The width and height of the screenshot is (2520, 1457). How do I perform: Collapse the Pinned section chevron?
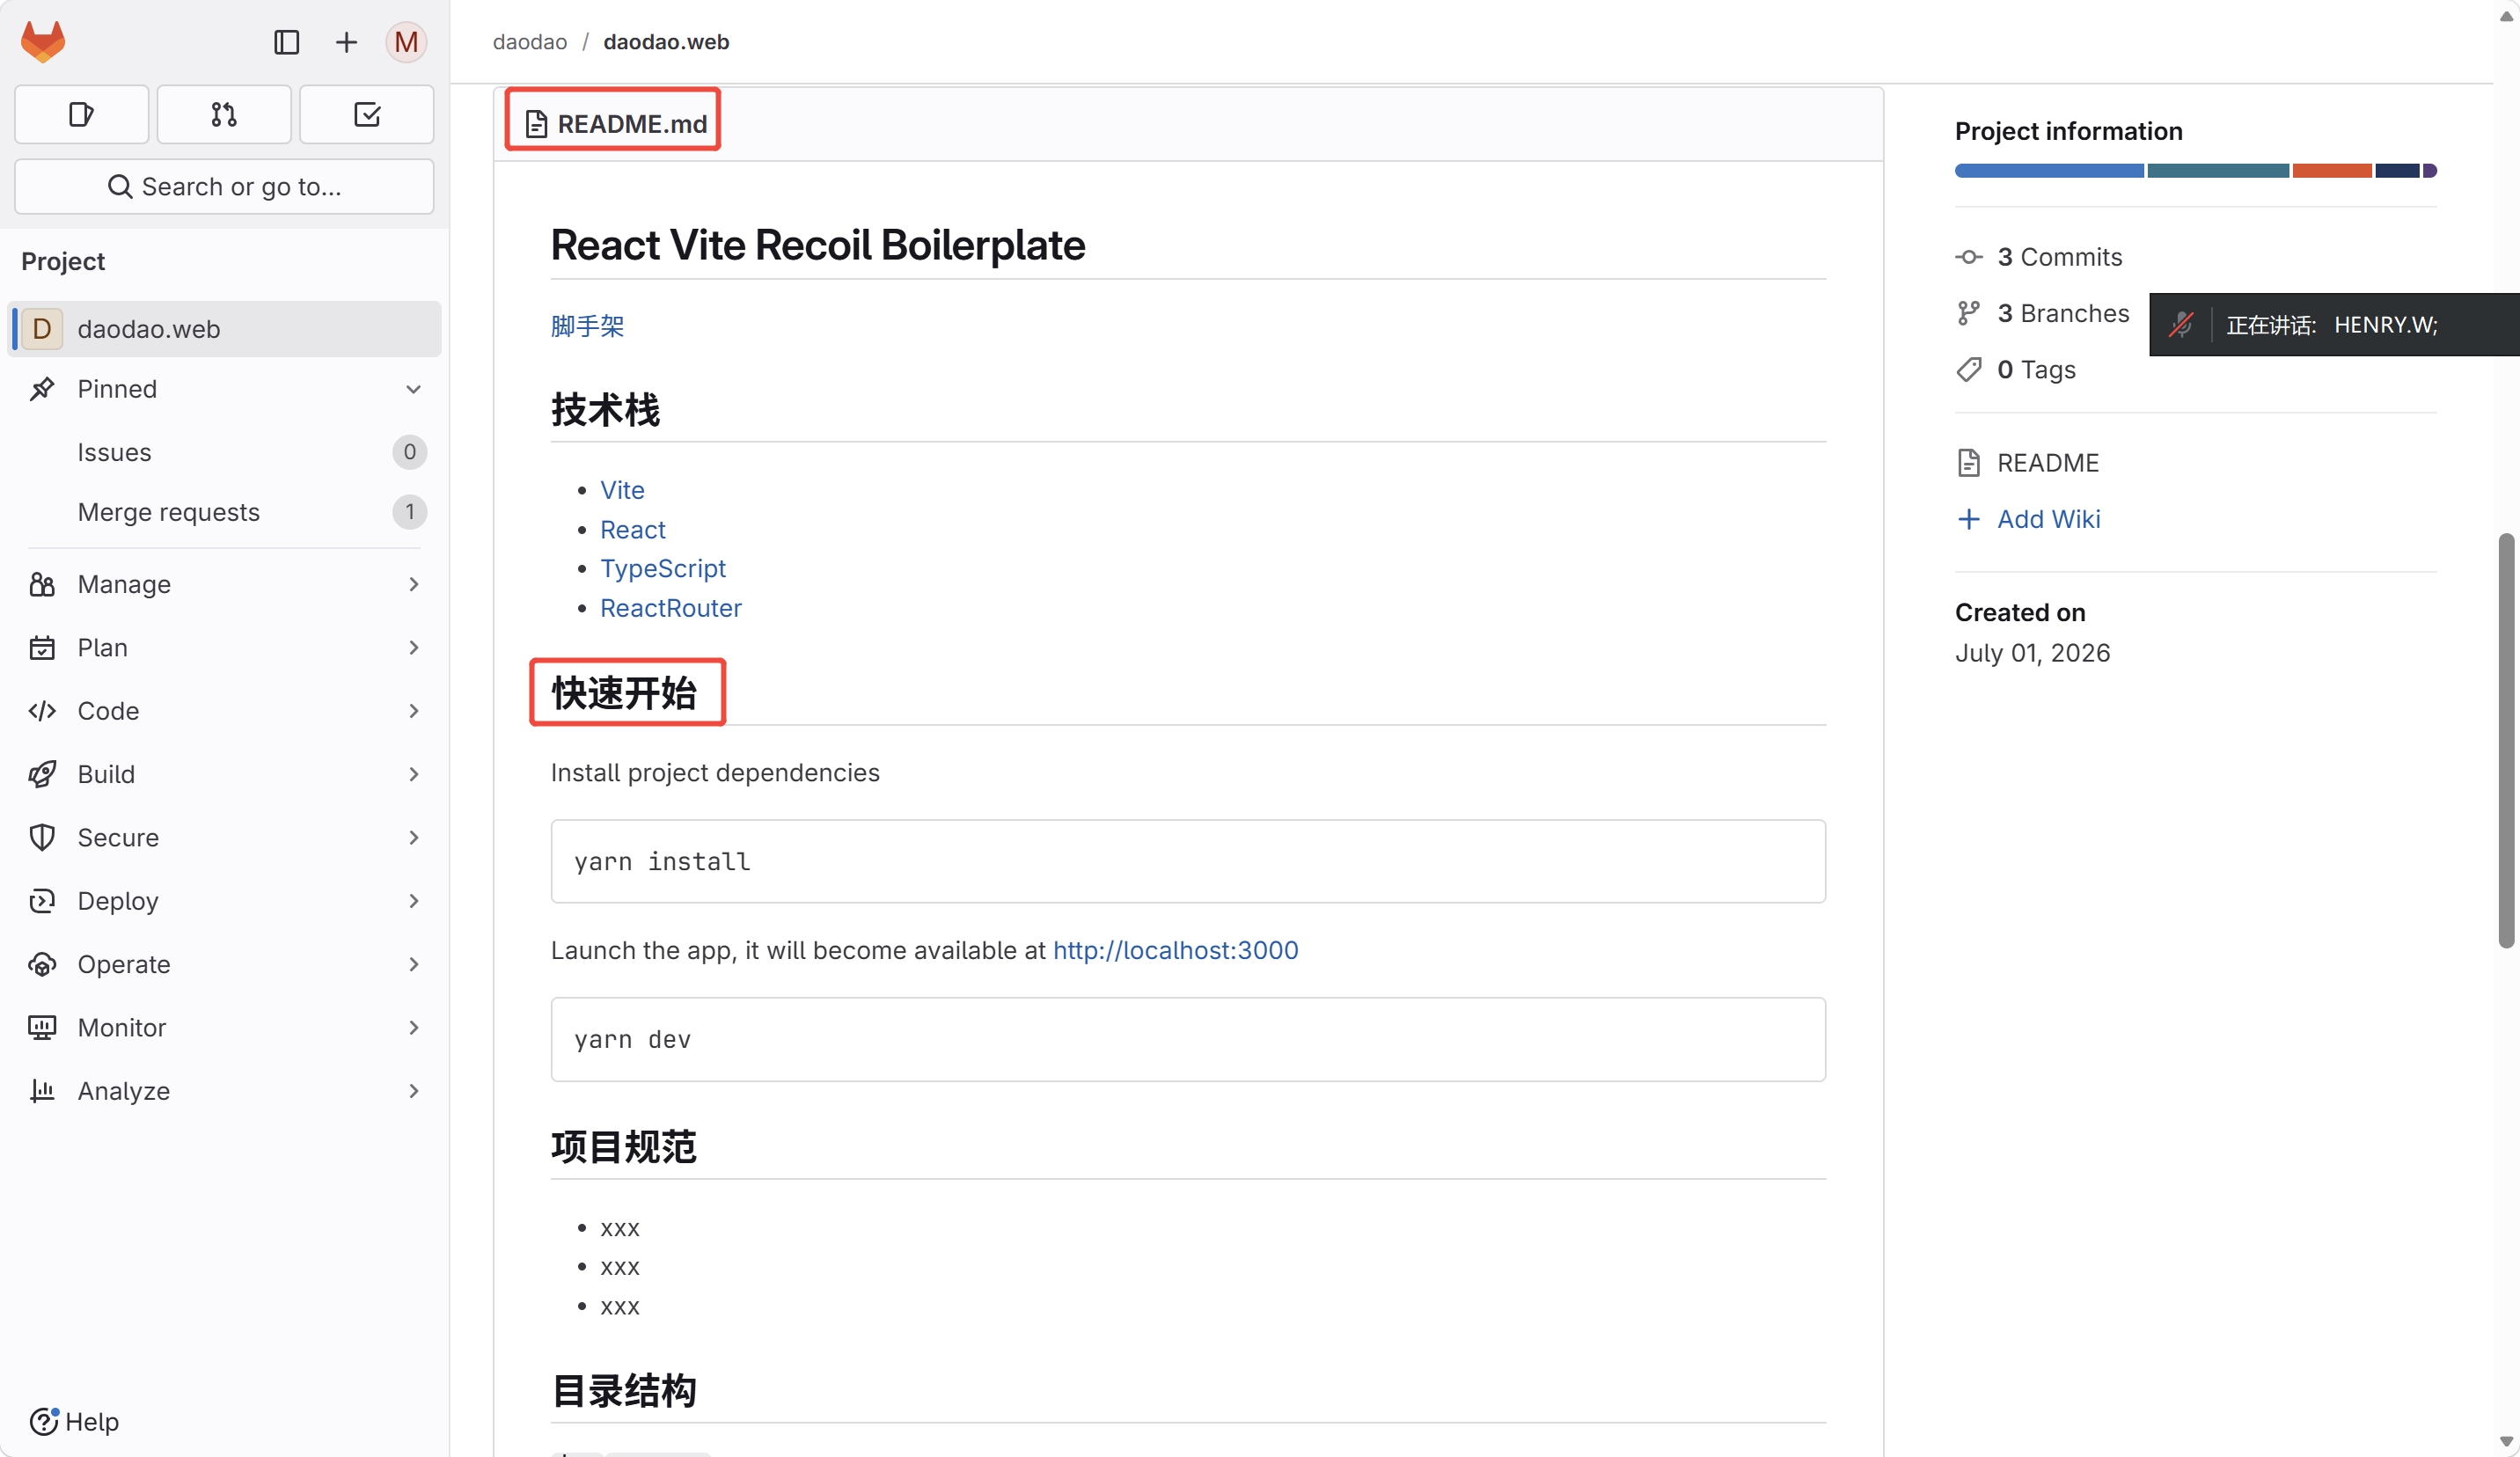coord(413,389)
